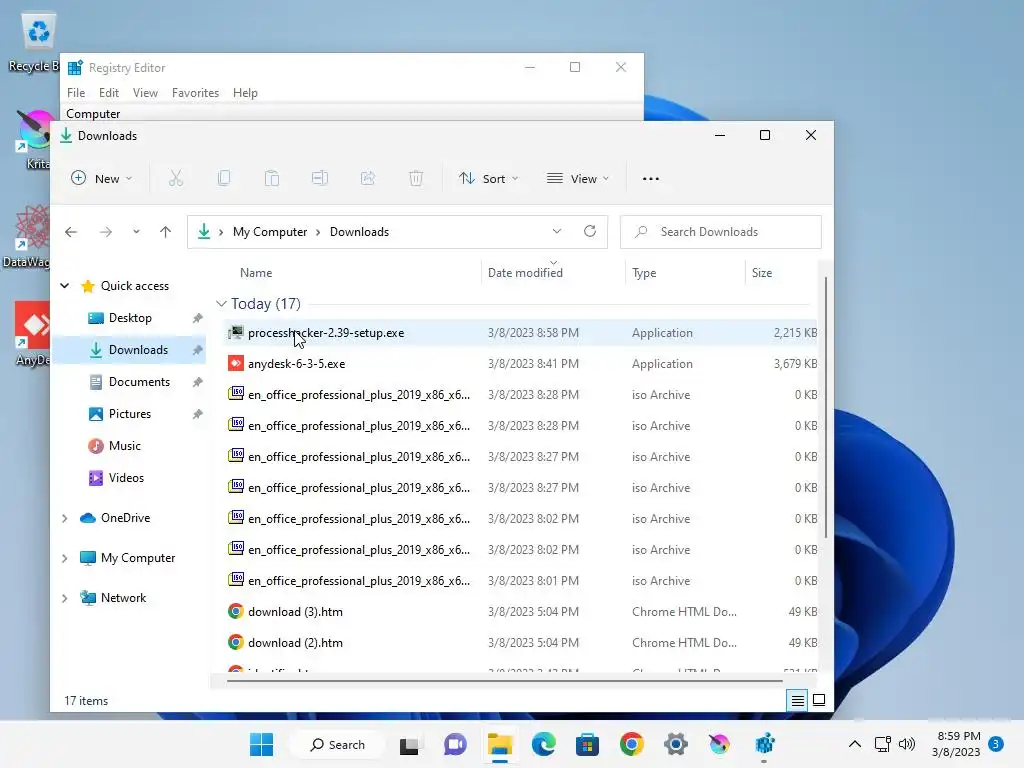Go up one folder level arrow
This screenshot has height=768, width=1024.
click(x=165, y=232)
